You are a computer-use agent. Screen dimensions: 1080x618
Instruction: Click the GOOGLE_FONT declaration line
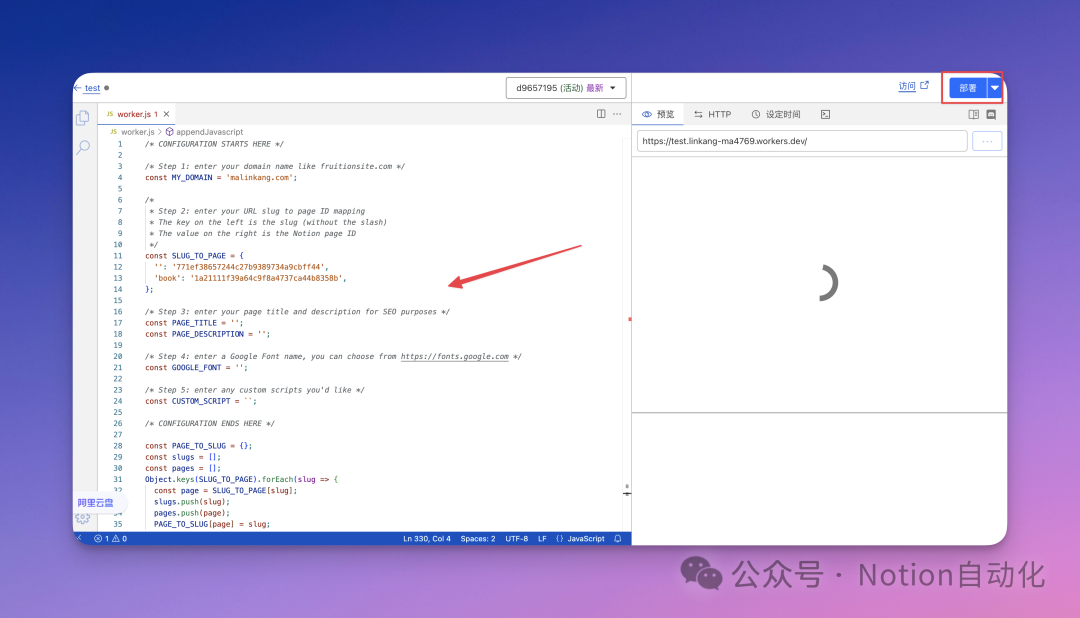[196, 367]
